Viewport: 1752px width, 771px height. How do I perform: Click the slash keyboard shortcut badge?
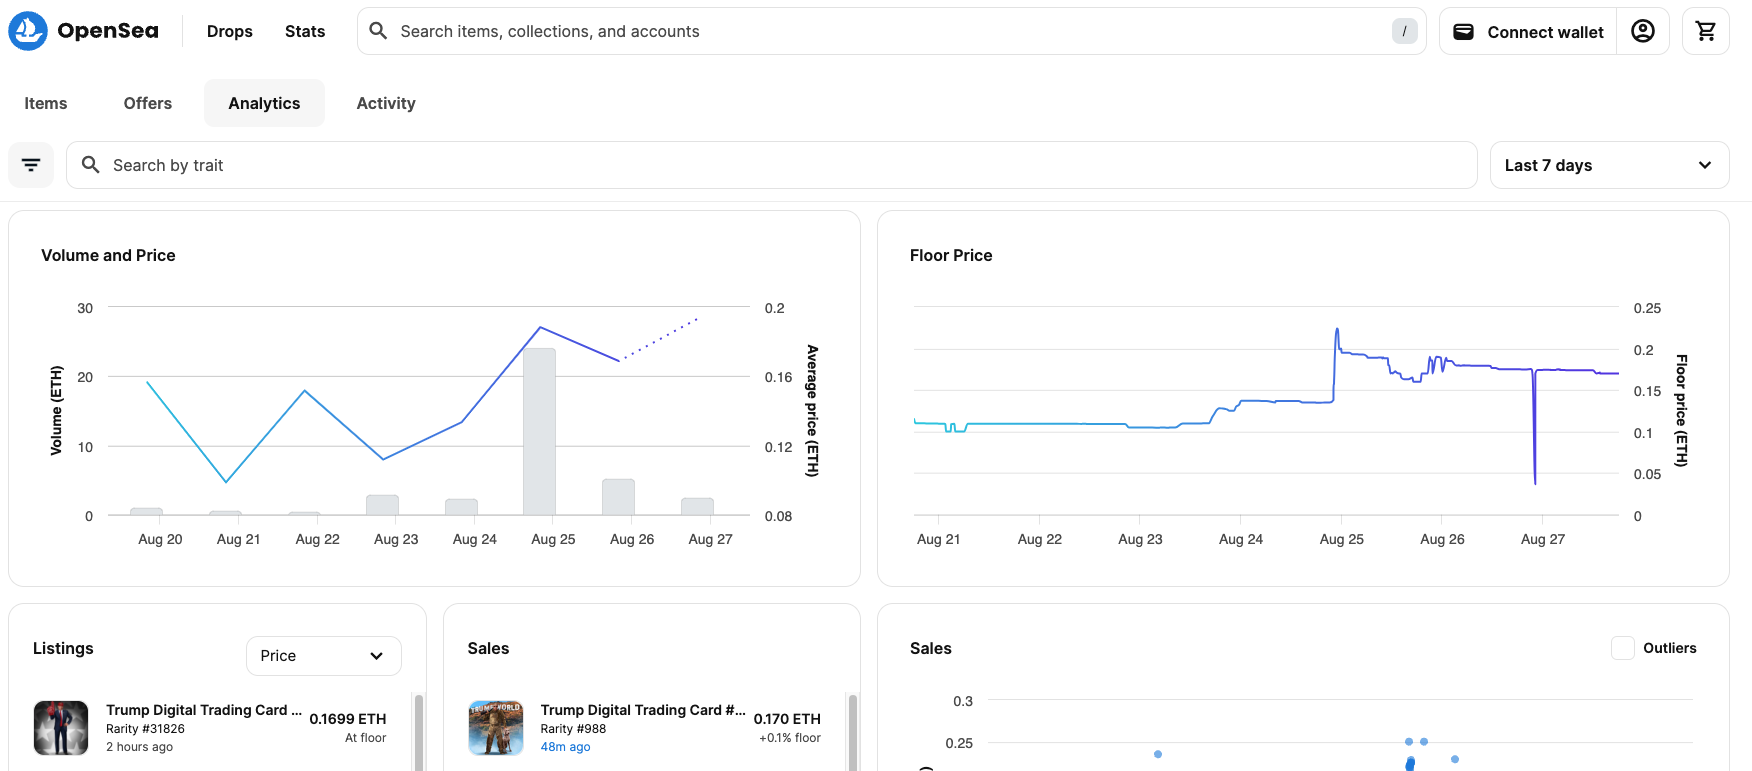[1404, 31]
